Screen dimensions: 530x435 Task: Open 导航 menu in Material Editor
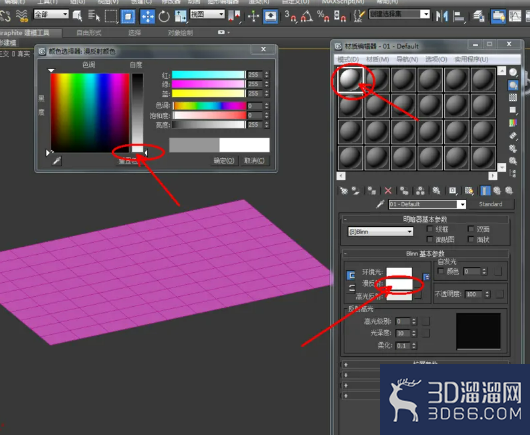point(407,59)
